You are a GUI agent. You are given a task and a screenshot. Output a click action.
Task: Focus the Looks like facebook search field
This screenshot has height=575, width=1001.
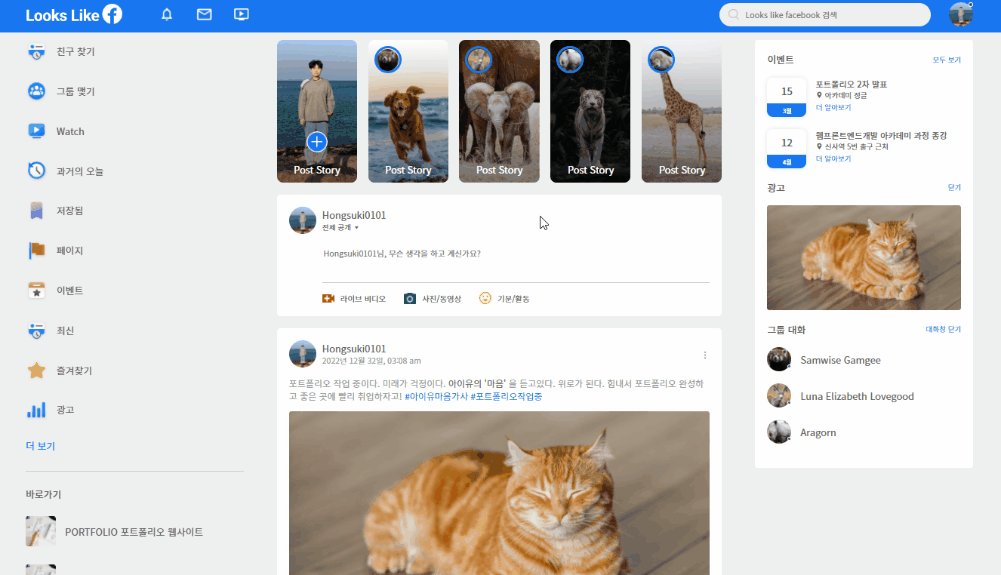tap(825, 15)
